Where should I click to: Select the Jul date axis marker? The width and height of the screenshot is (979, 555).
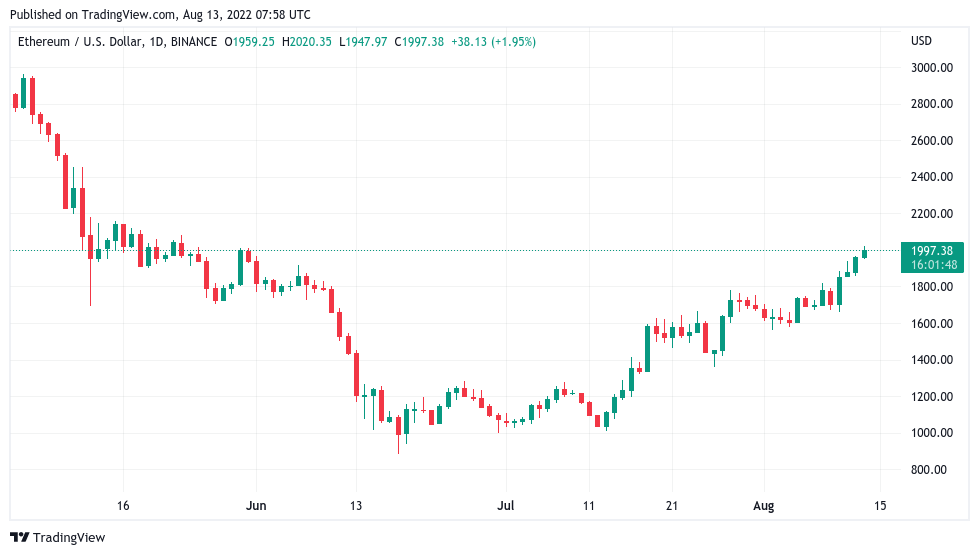tap(506, 506)
